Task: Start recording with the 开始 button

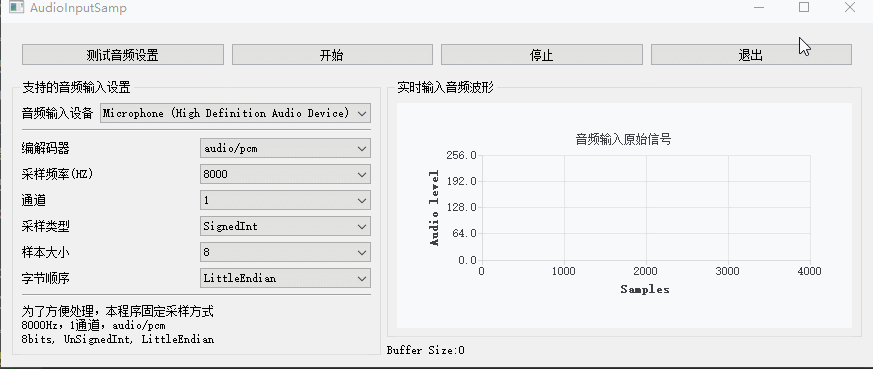Action: (x=332, y=55)
